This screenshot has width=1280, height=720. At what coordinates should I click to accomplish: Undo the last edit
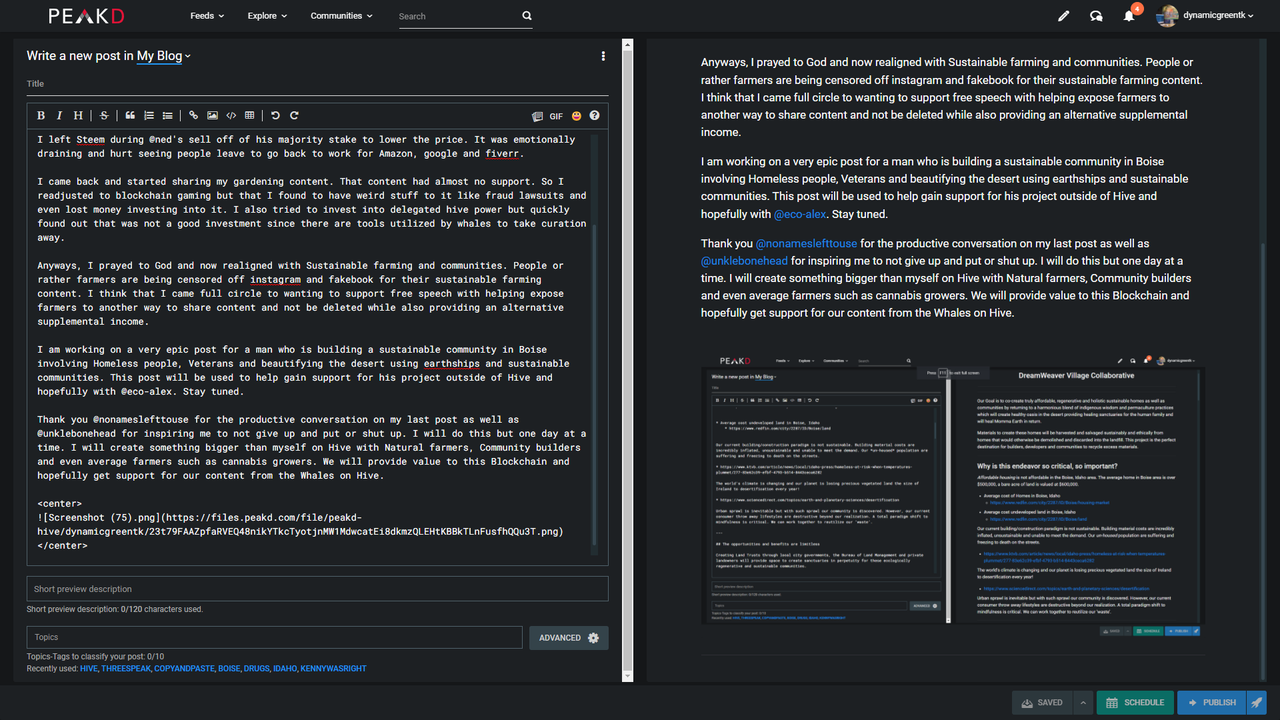[x=276, y=116]
